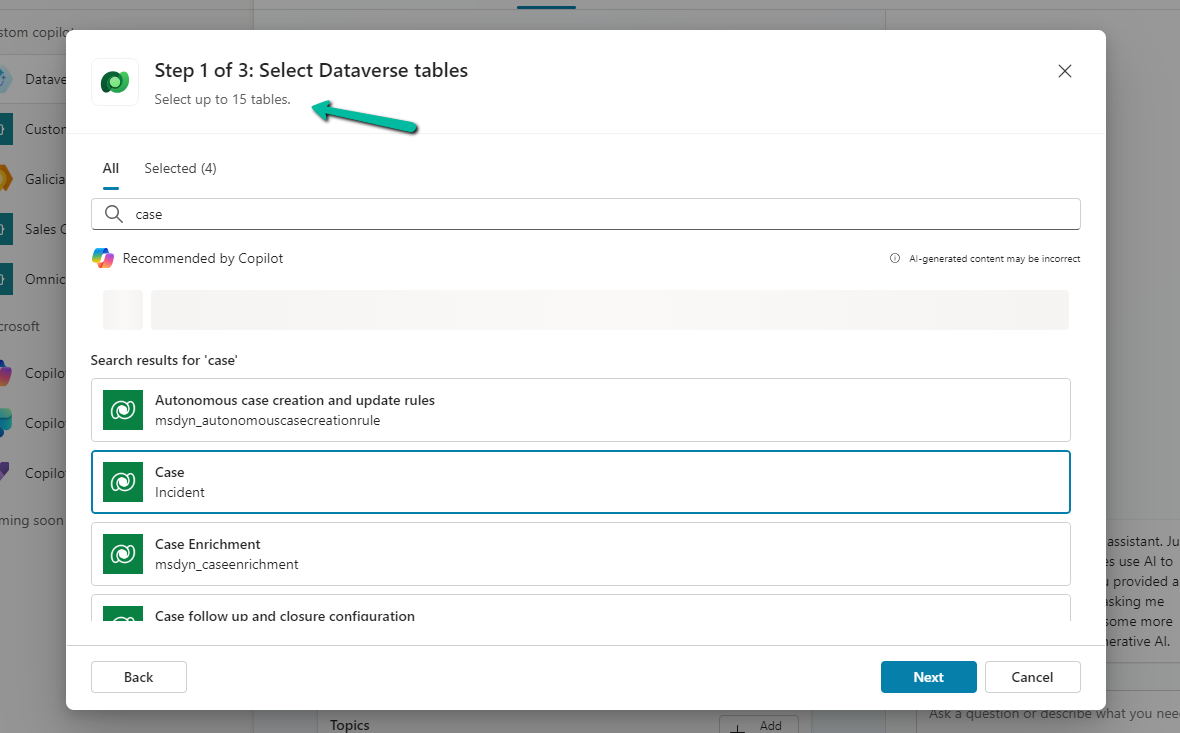1180x733 pixels.
Task: Click the loading Copilot recommendation placeholder
Action: point(609,310)
